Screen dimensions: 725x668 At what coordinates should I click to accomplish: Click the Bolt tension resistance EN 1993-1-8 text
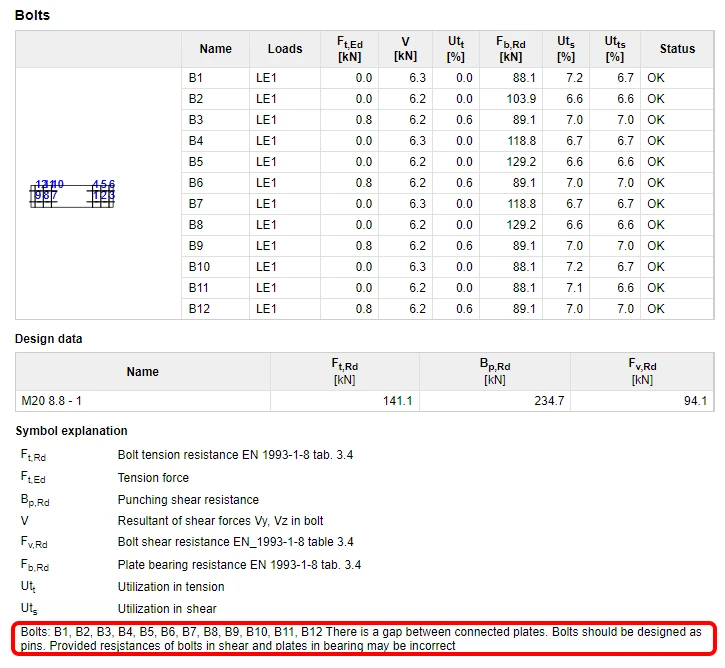235,455
